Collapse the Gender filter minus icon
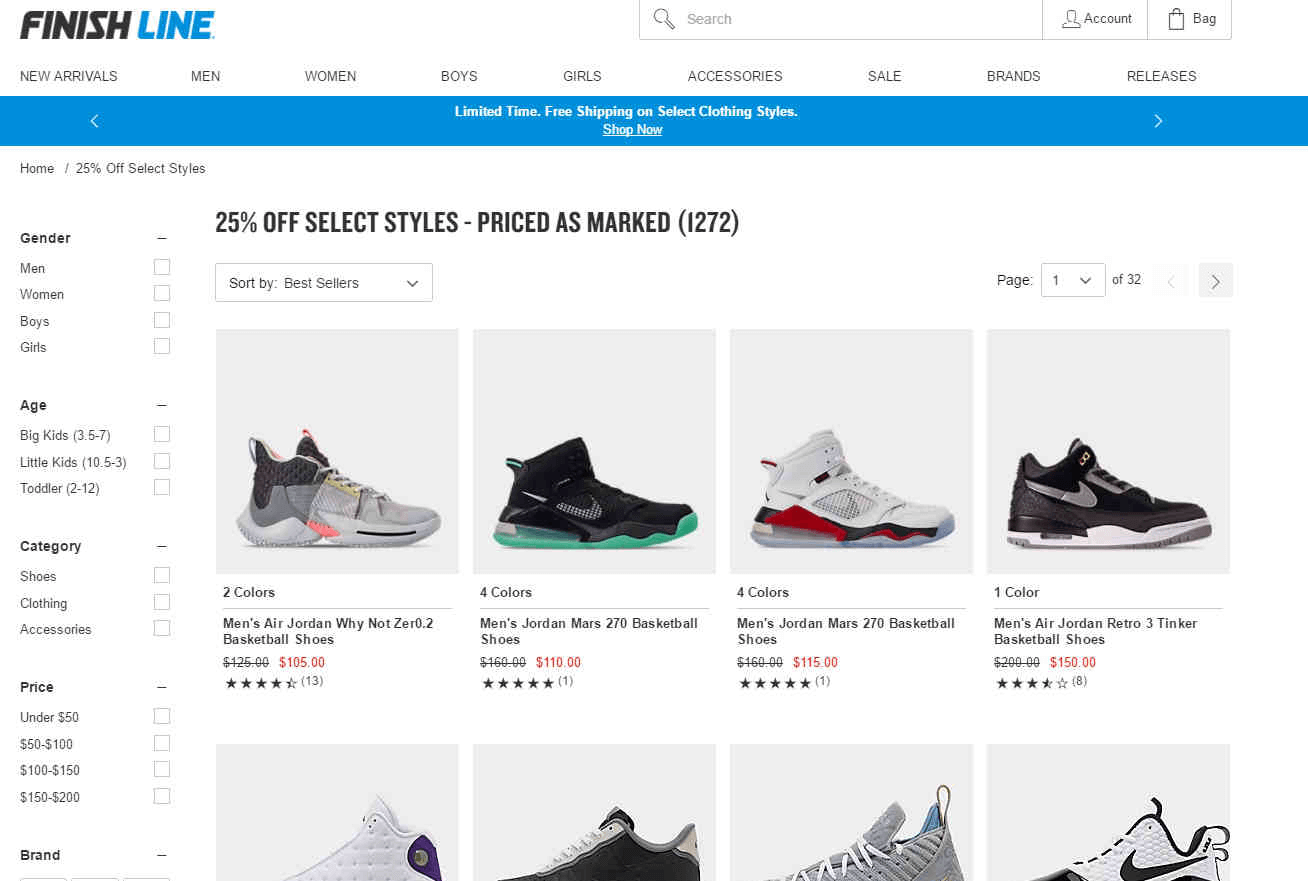Image resolution: width=1308 pixels, height=881 pixels. click(162, 238)
